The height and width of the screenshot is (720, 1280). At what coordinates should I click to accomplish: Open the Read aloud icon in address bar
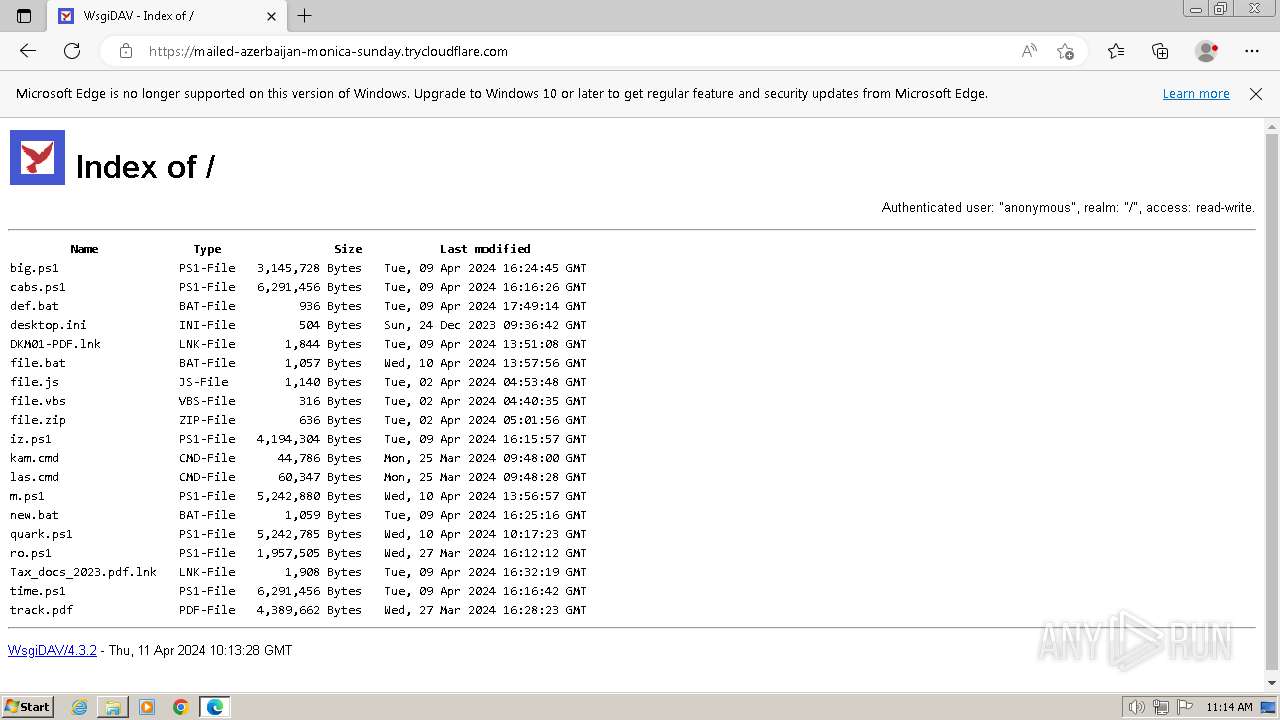1029,51
